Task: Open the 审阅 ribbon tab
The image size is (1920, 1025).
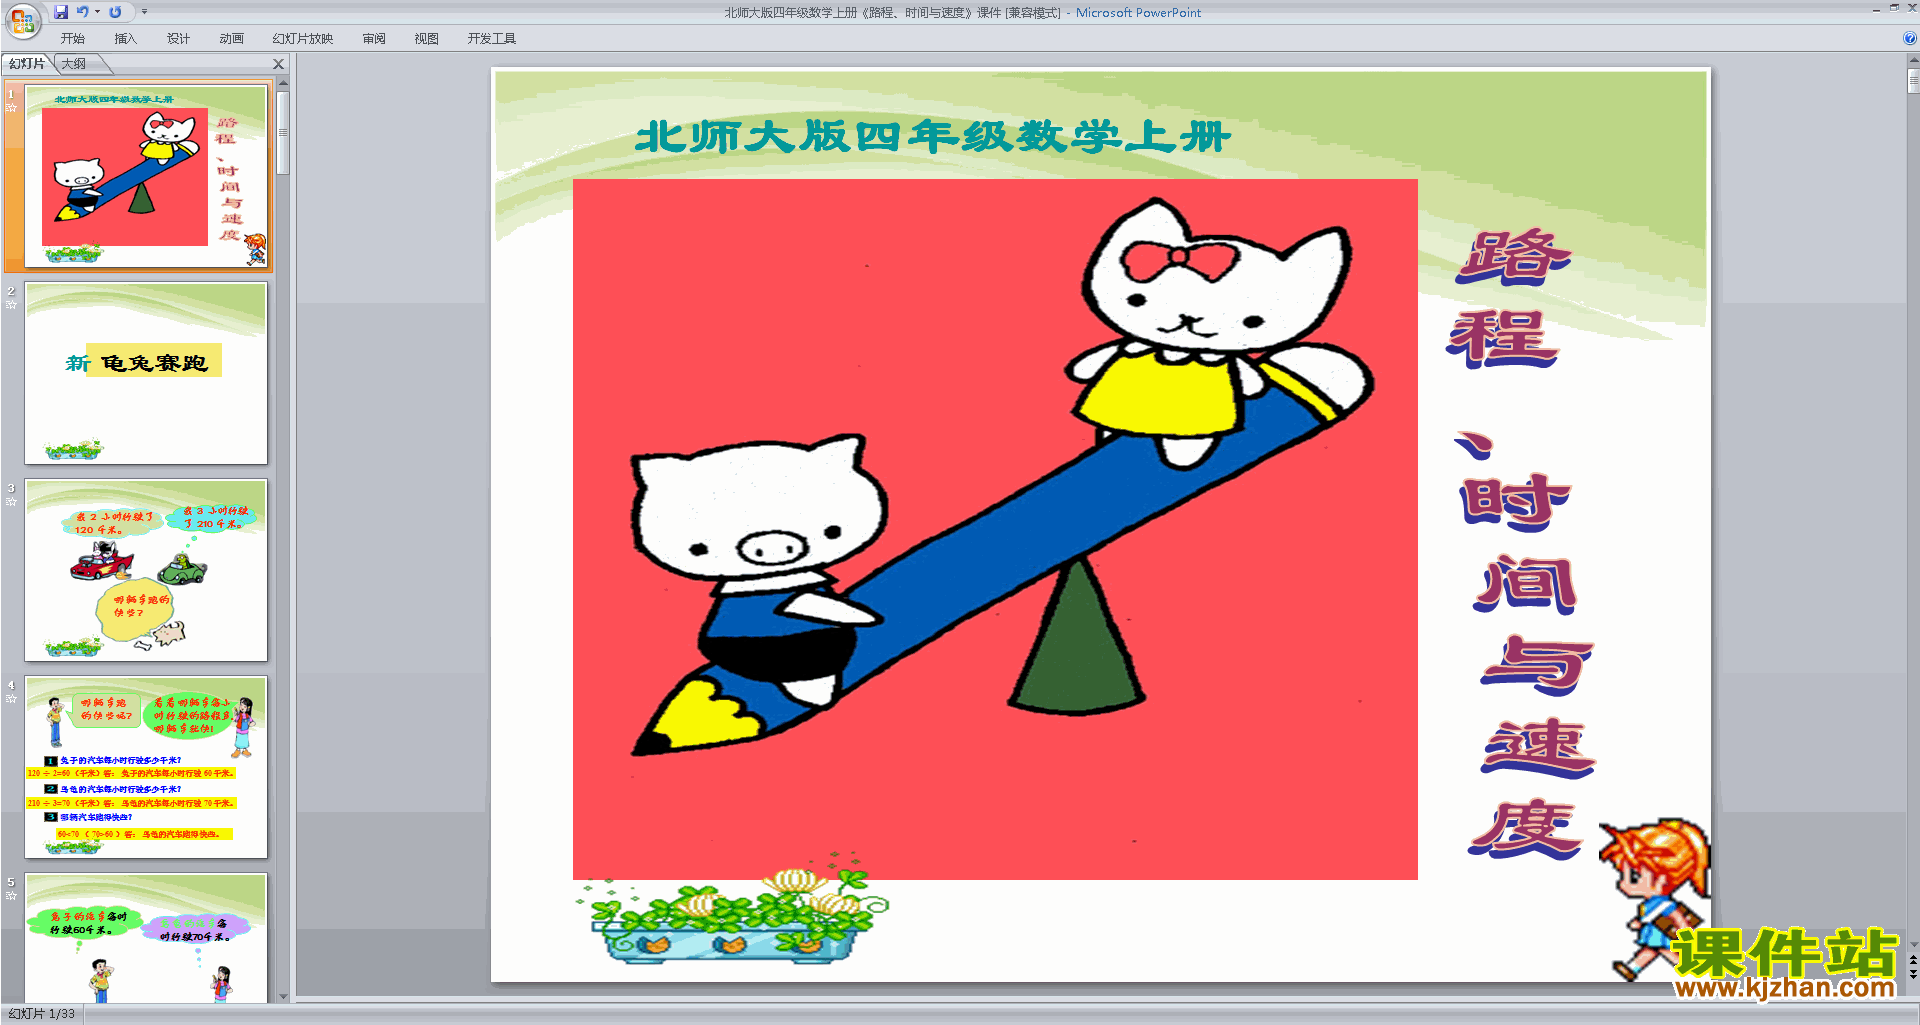Action: click(374, 39)
